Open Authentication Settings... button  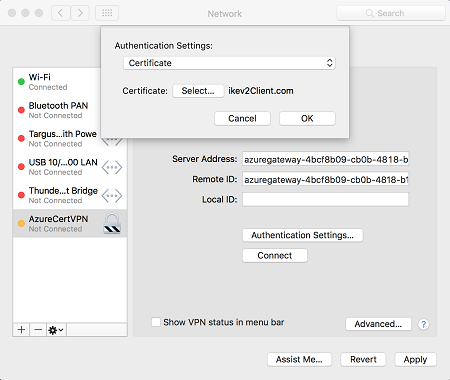point(302,235)
